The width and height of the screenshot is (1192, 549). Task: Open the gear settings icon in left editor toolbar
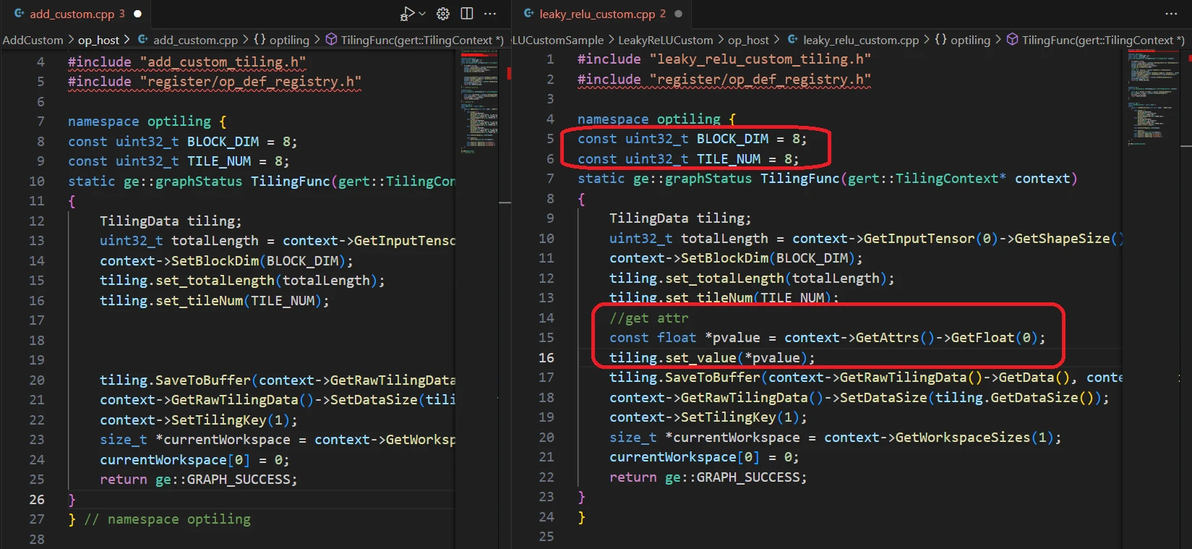click(444, 14)
